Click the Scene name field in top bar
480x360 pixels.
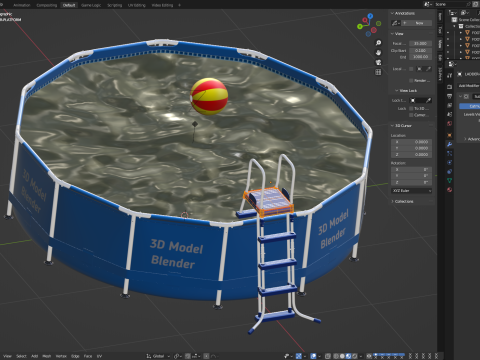point(452,4)
